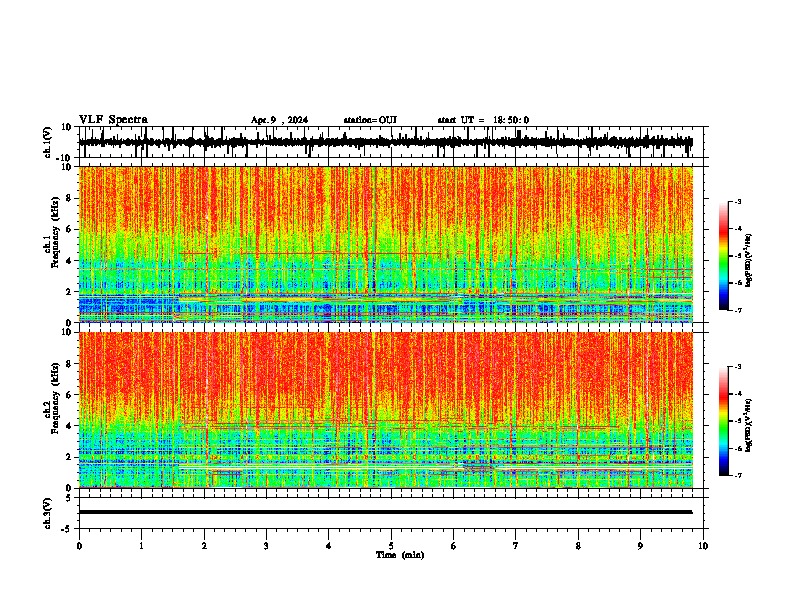Click the ch.2 spectrogram color bar

(x=723, y=421)
